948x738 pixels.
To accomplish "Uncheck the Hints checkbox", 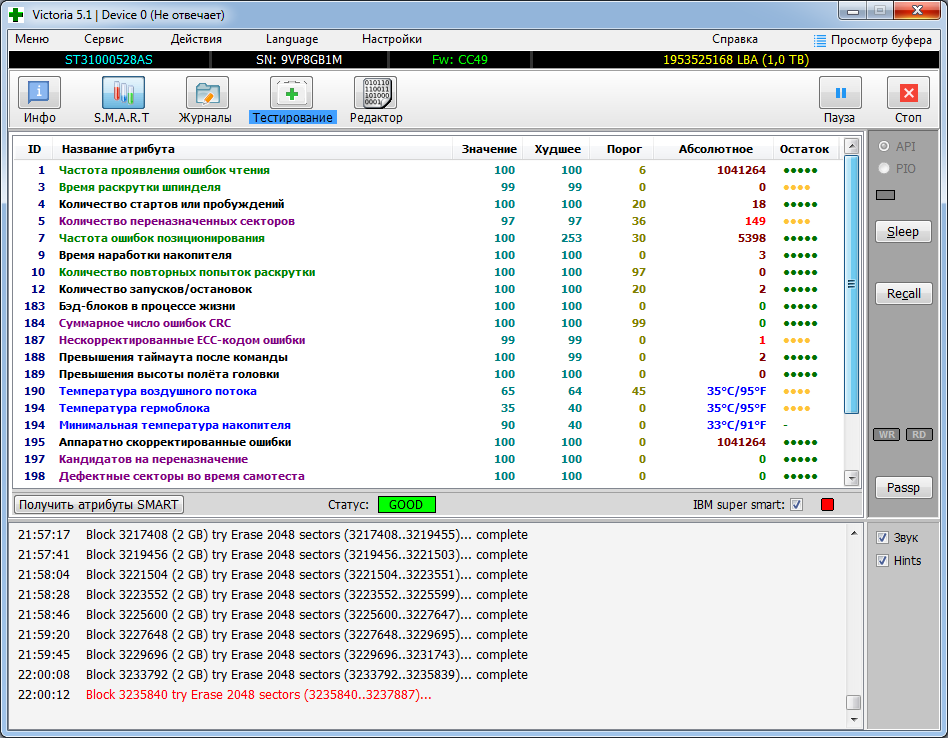I will coord(882,561).
